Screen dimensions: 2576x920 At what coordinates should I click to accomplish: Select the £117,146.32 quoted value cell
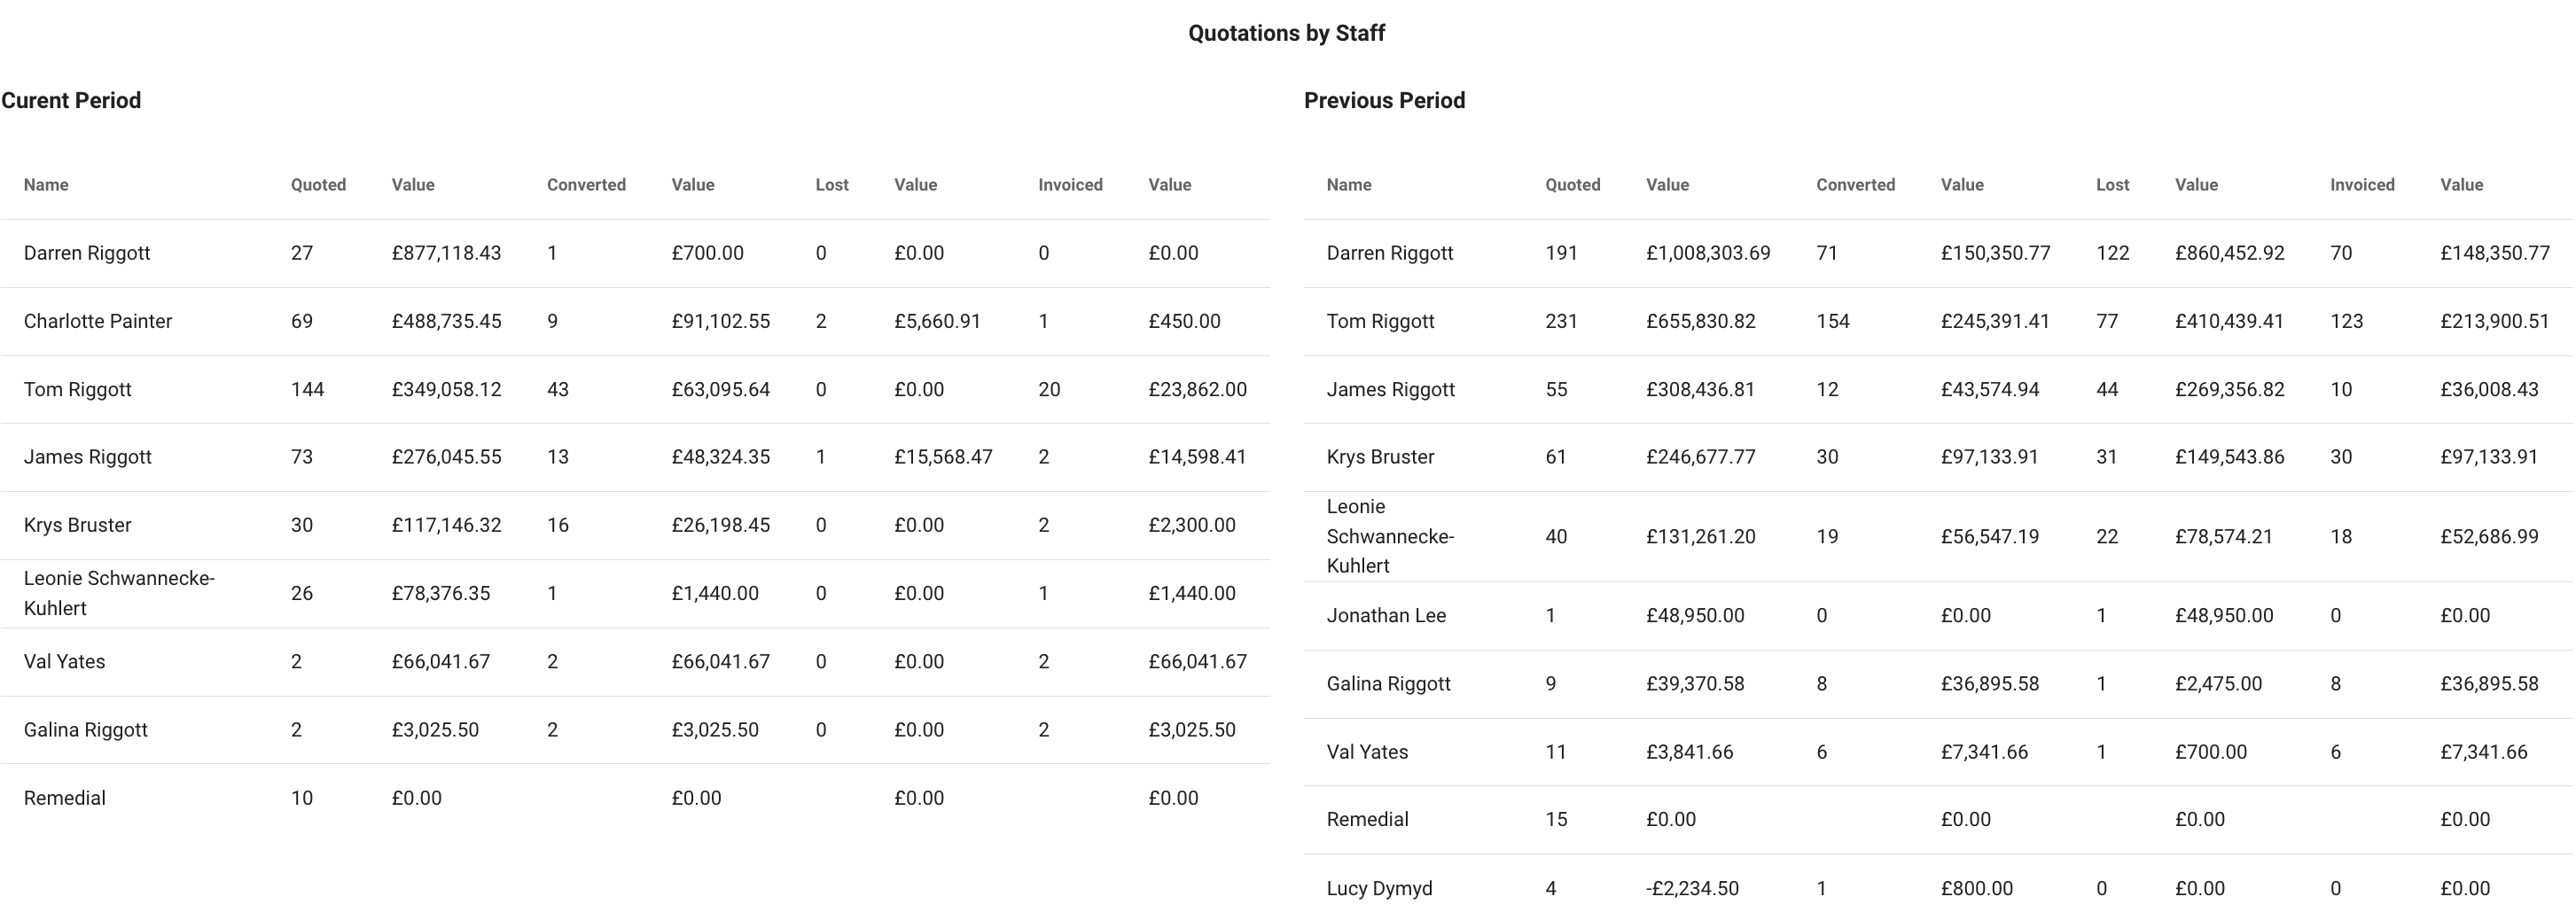[x=446, y=525]
